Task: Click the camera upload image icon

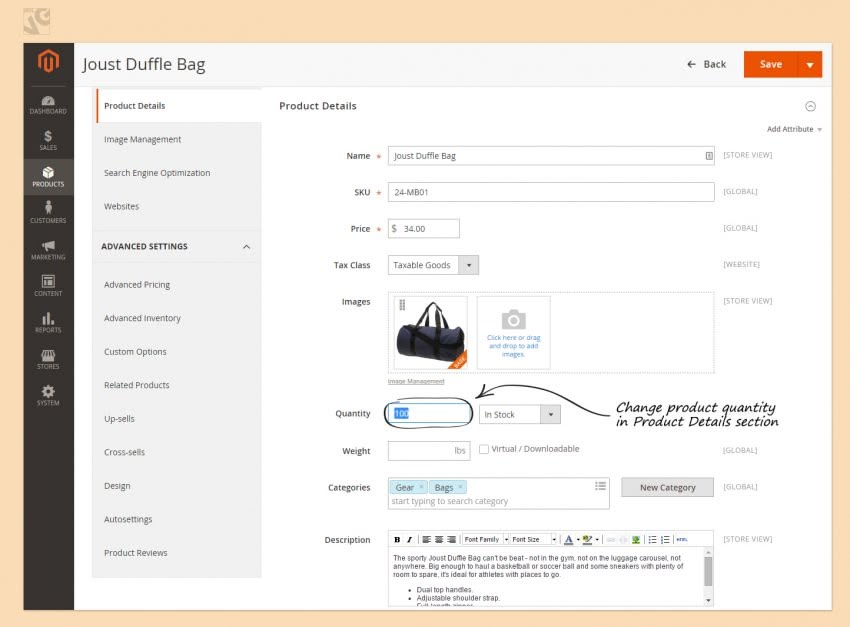Action: tap(513, 320)
